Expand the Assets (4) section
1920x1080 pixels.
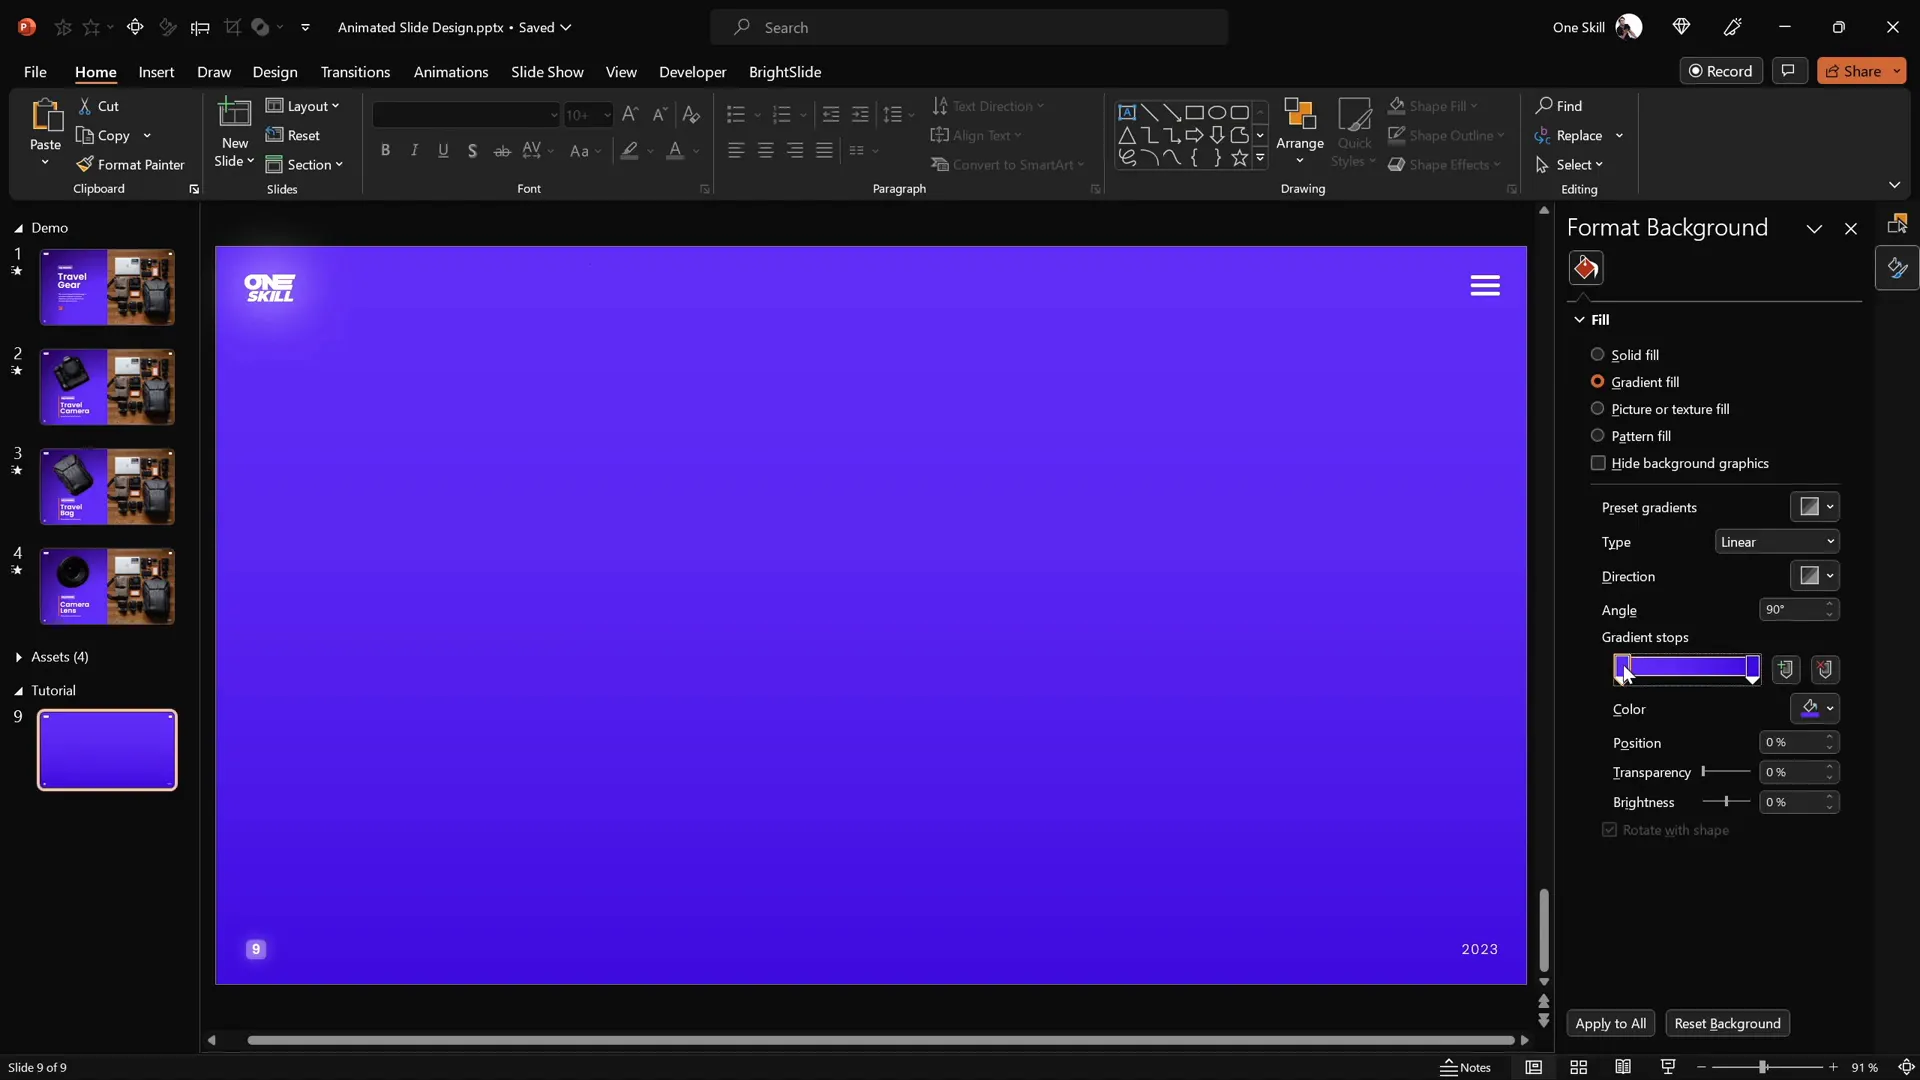tap(19, 657)
